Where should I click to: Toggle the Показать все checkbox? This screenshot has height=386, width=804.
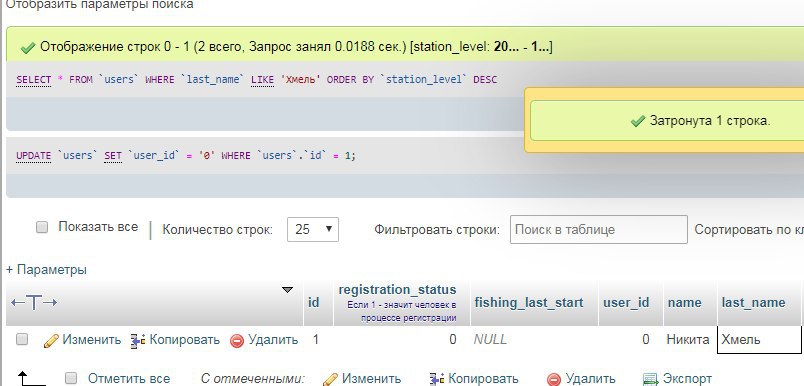coord(42,227)
